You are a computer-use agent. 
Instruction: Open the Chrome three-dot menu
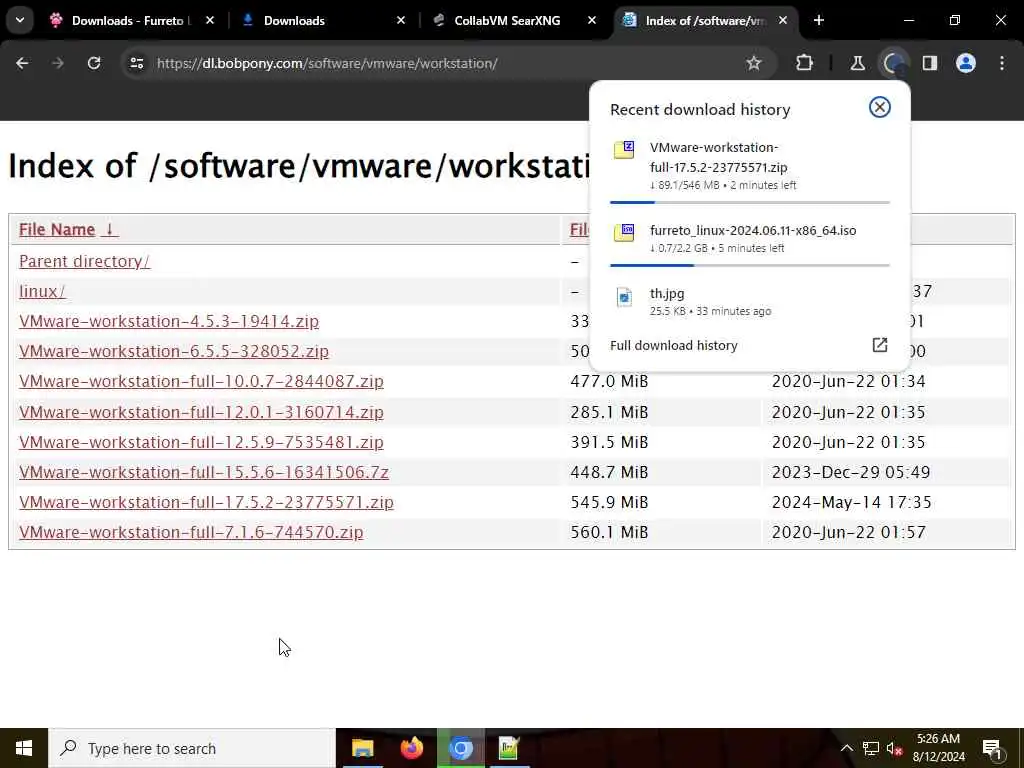tap(1002, 63)
